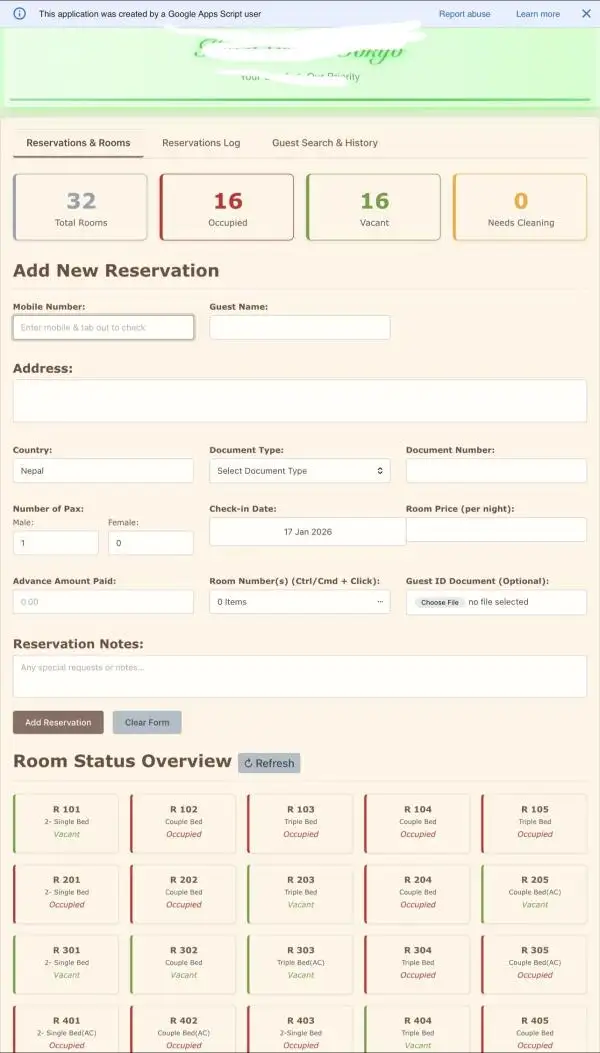
Task: Select the Reservations & Rooms tab
Action: 78,143
